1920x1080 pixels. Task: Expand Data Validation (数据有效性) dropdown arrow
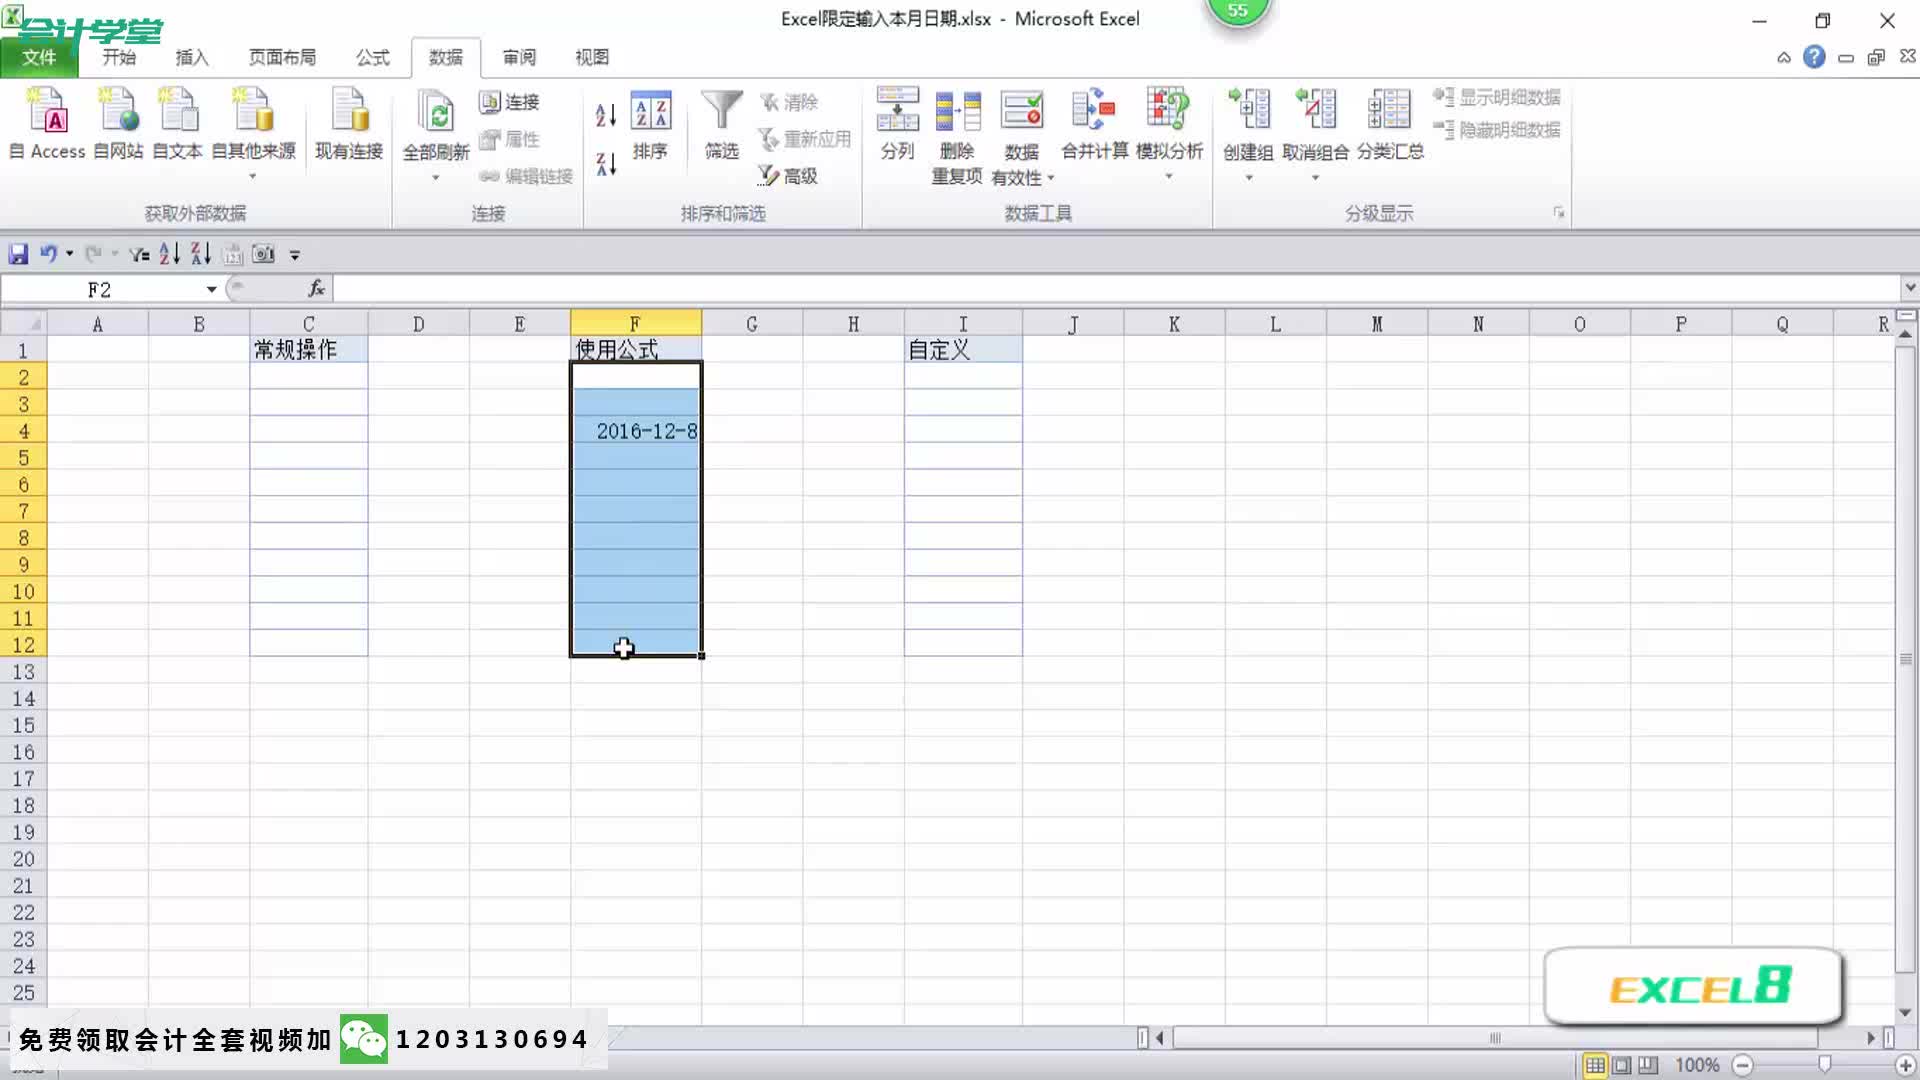(1051, 178)
